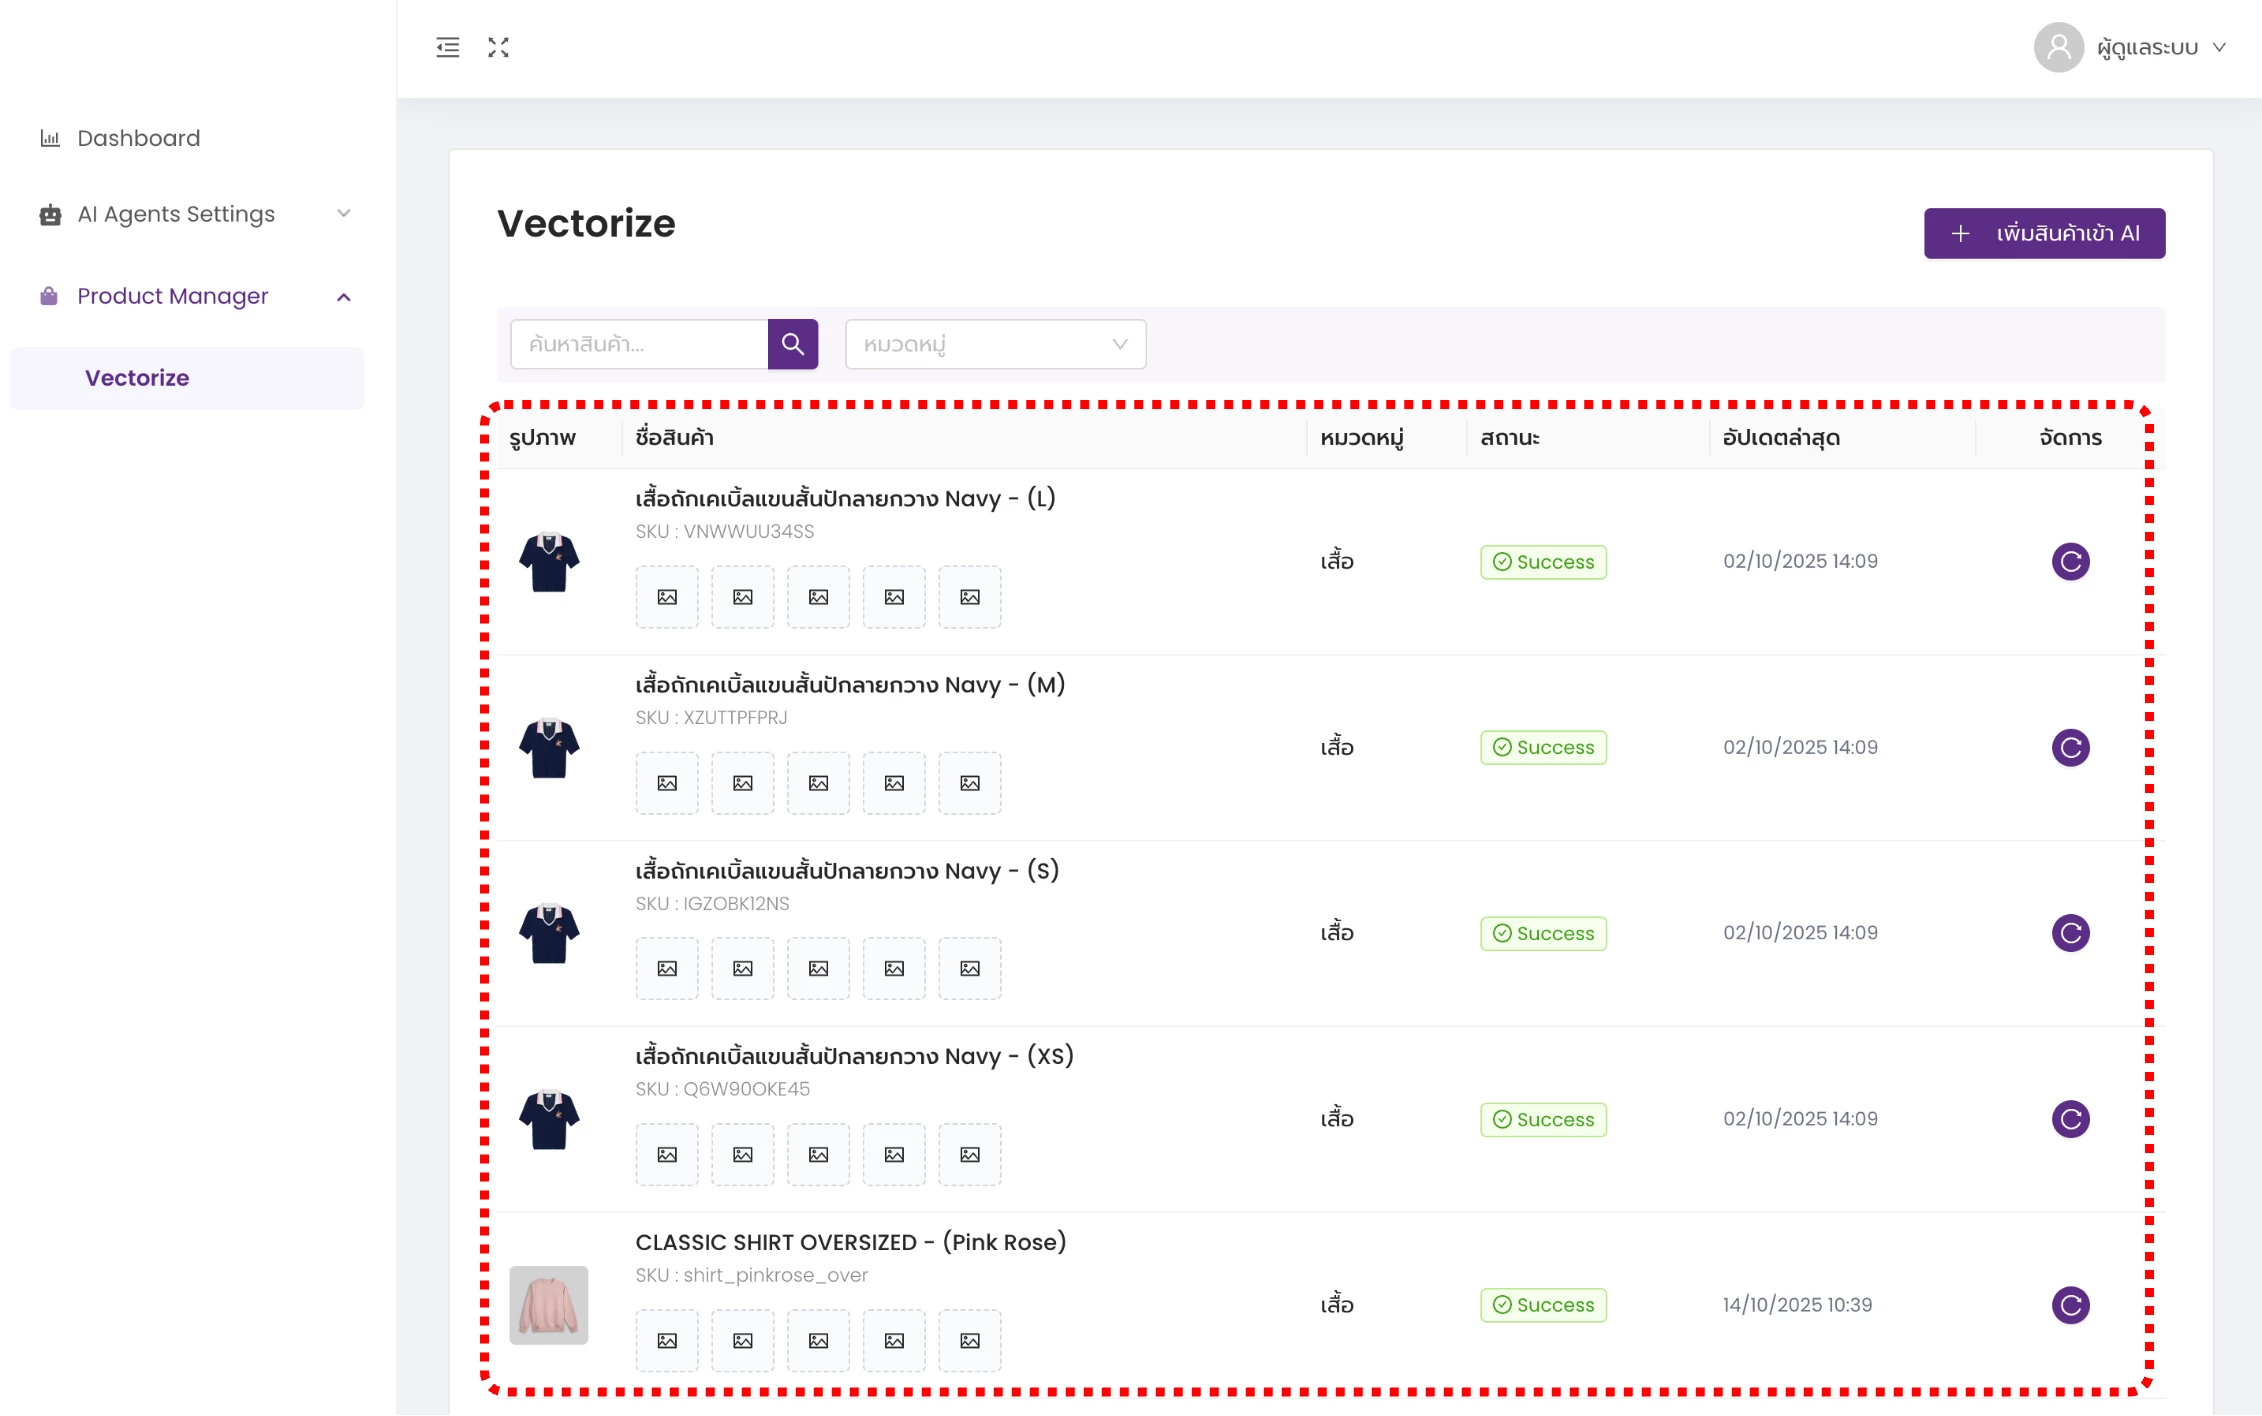The image size is (2262, 1416).
Task: Refresh the Navy (M) product row
Action: 2070,747
